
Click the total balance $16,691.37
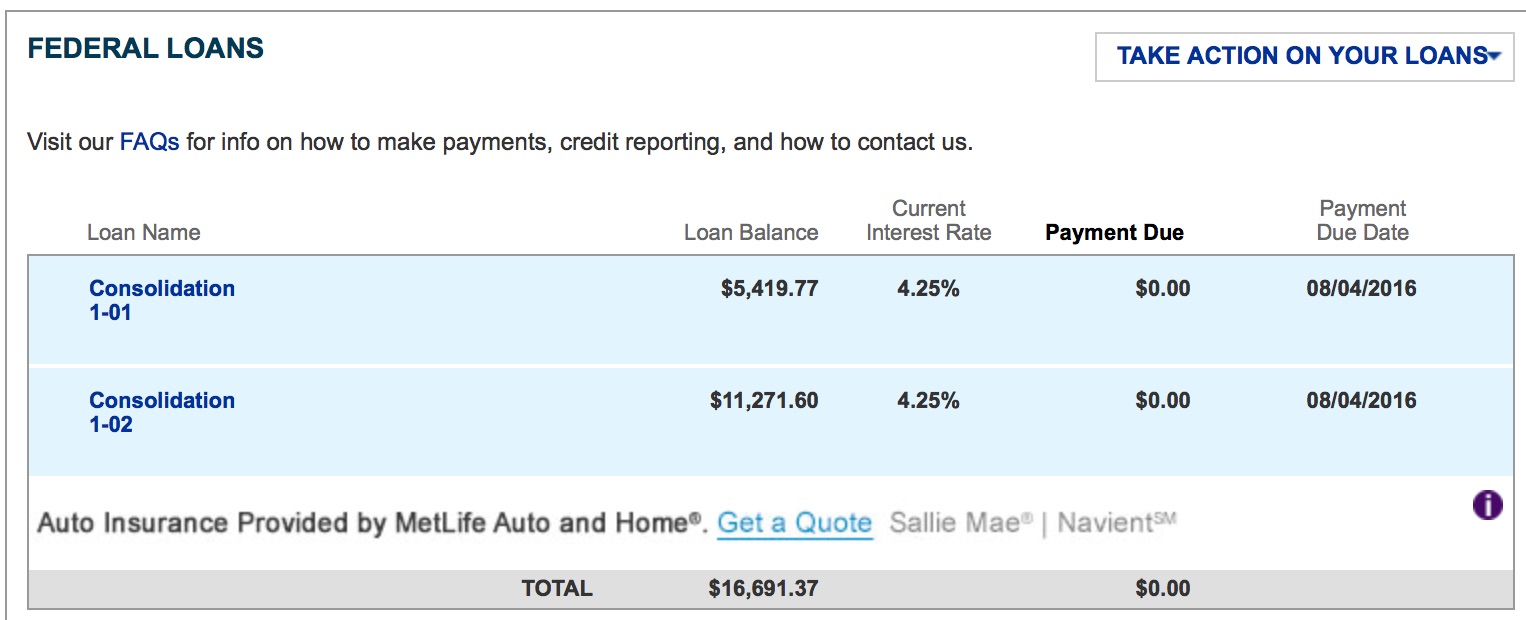[763, 589]
